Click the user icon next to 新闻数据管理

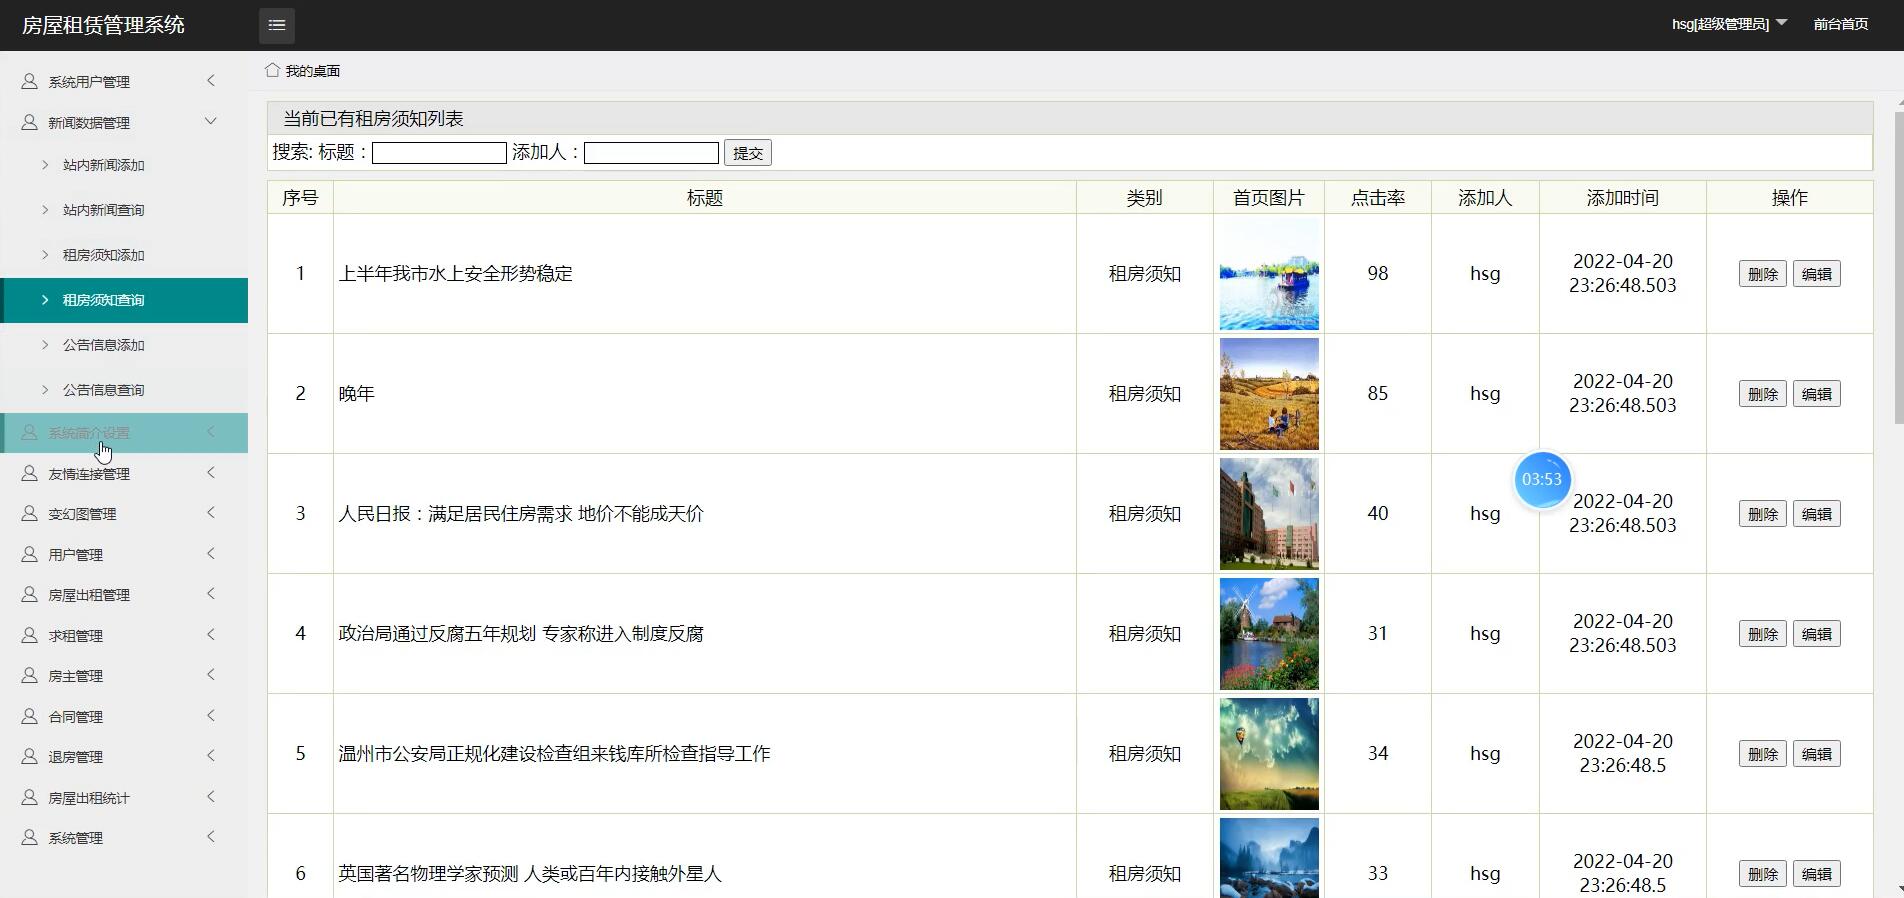click(x=30, y=122)
